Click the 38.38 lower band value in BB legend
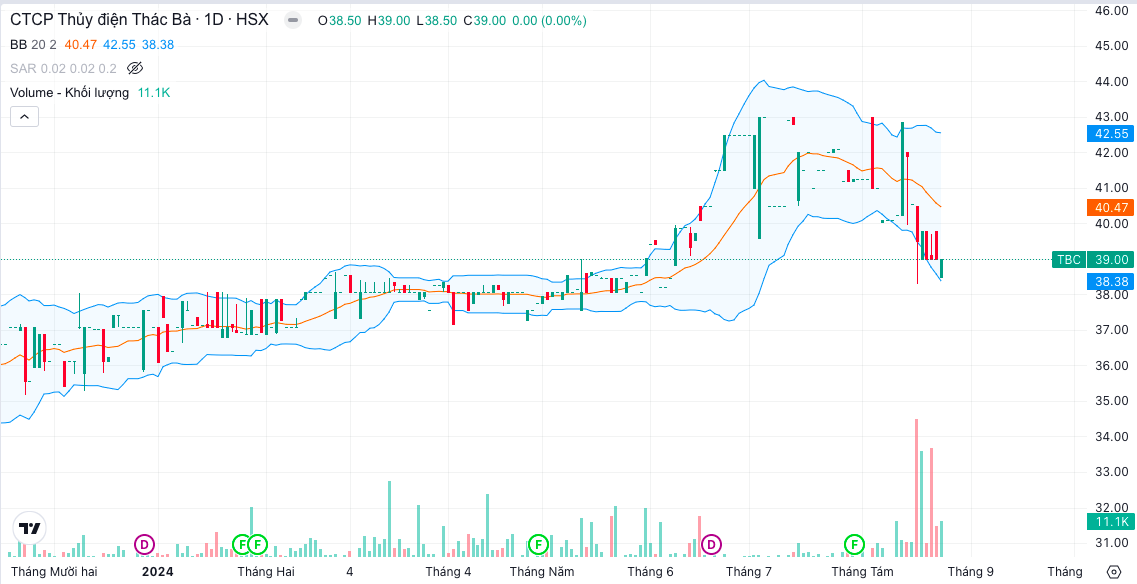Viewport: 1137px width, 584px height. click(157, 45)
